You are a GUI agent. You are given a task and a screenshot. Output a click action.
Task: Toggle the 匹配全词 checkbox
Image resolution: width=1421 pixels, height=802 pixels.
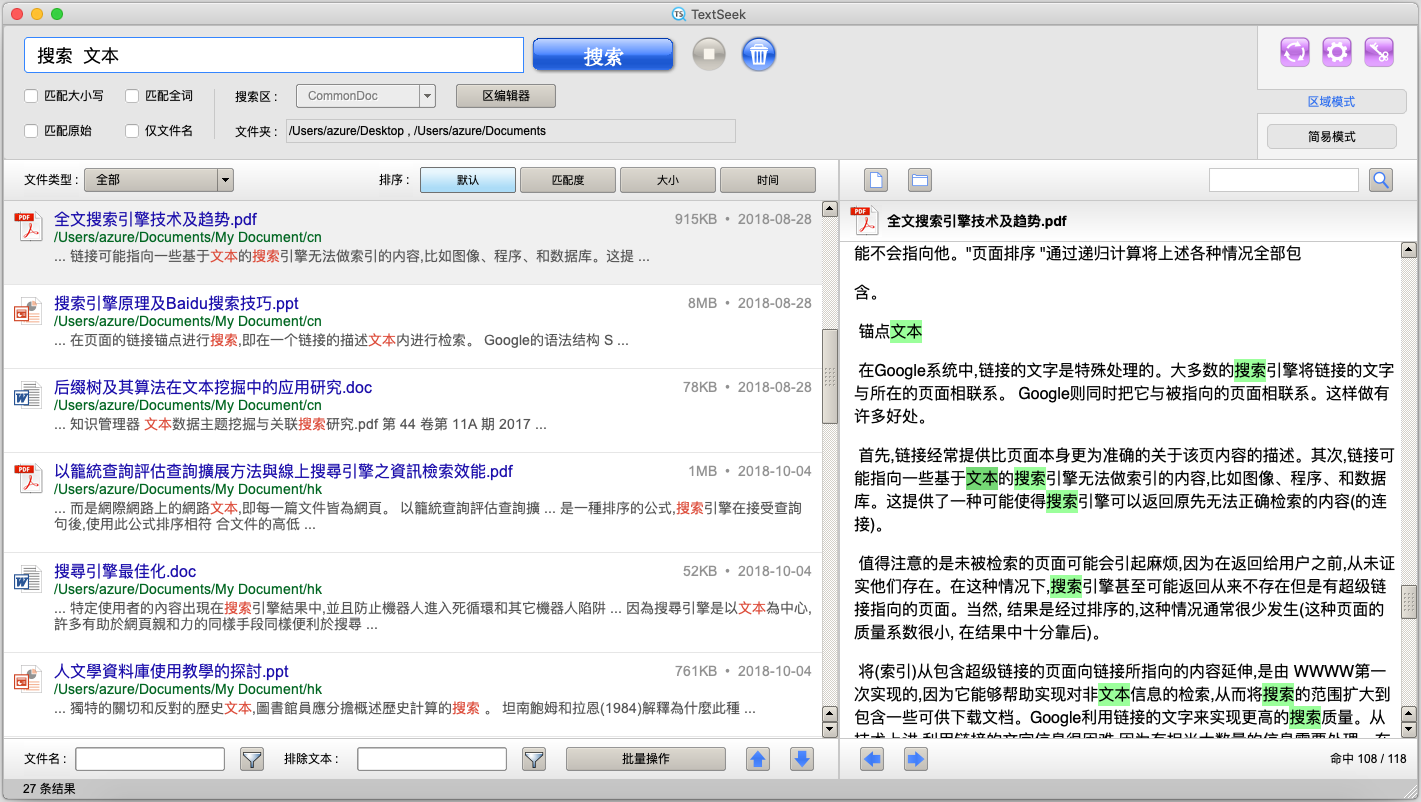coord(132,96)
